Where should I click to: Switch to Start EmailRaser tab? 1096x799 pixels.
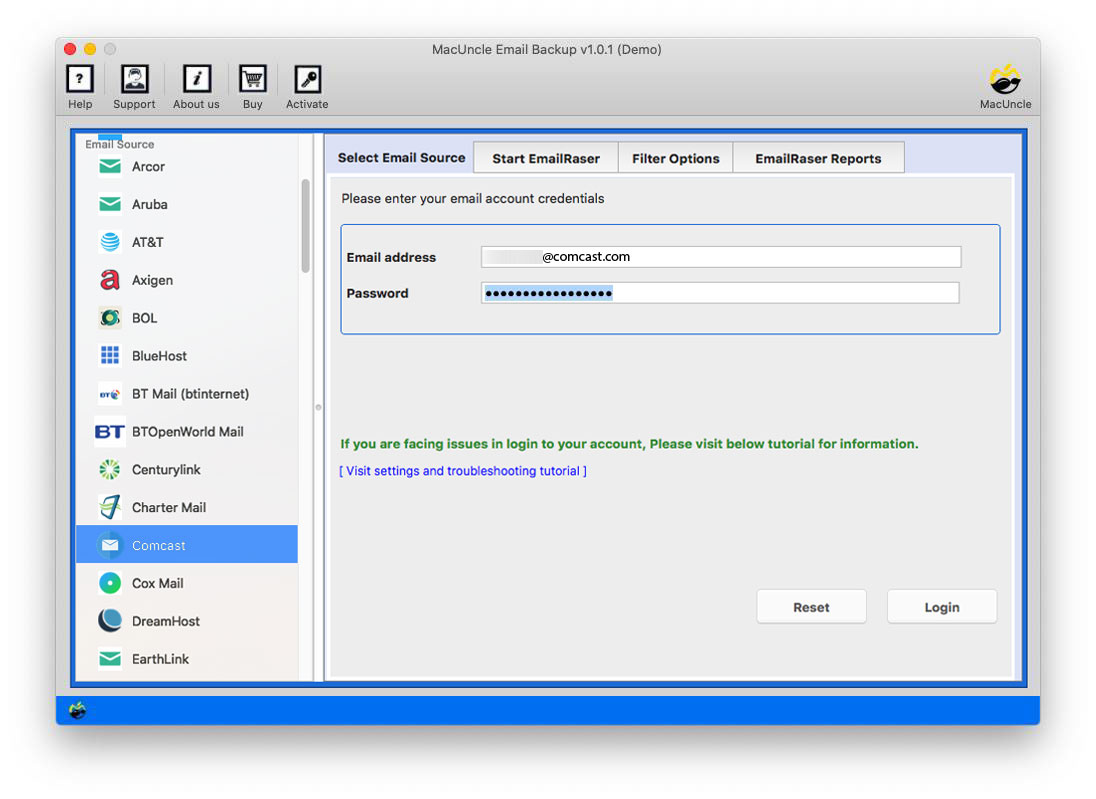pos(546,158)
